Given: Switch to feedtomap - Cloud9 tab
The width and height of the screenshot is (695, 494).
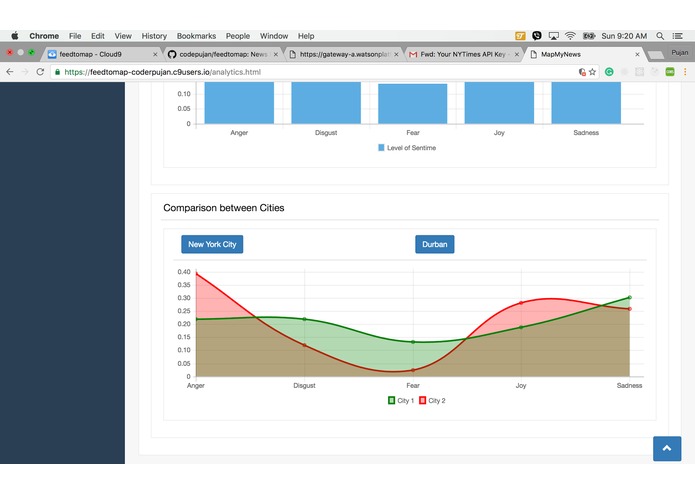Looking at the screenshot, I should pyautogui.click(x=100, y=54).
